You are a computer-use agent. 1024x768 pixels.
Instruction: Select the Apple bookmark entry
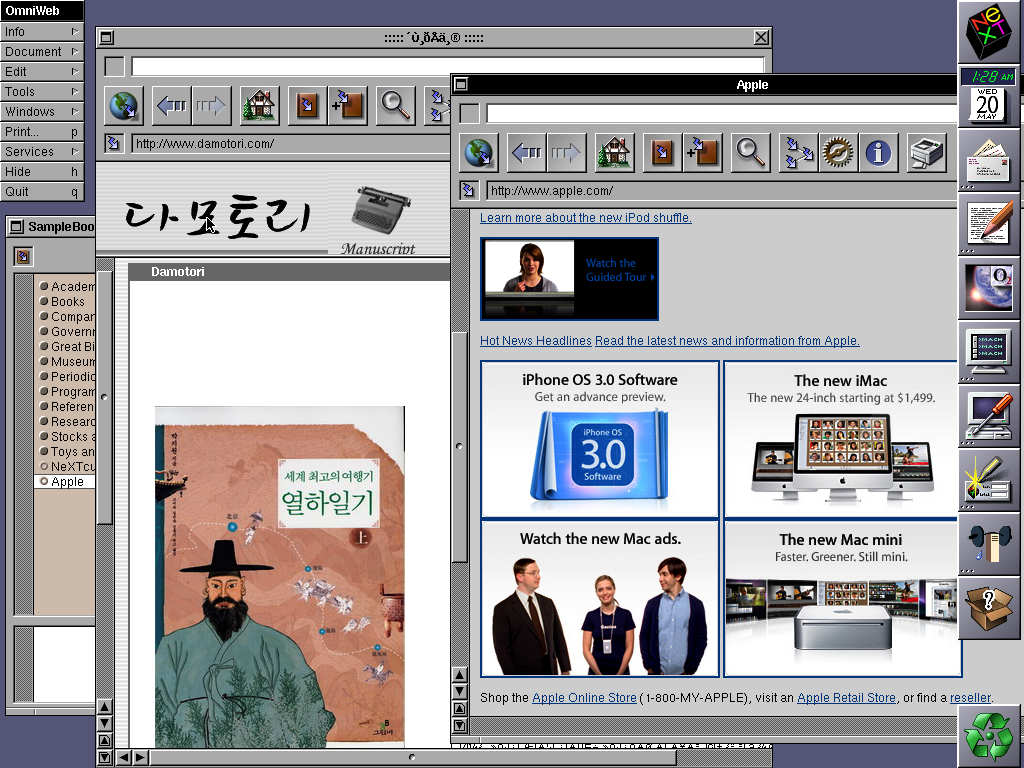click(x=65, y=482)
